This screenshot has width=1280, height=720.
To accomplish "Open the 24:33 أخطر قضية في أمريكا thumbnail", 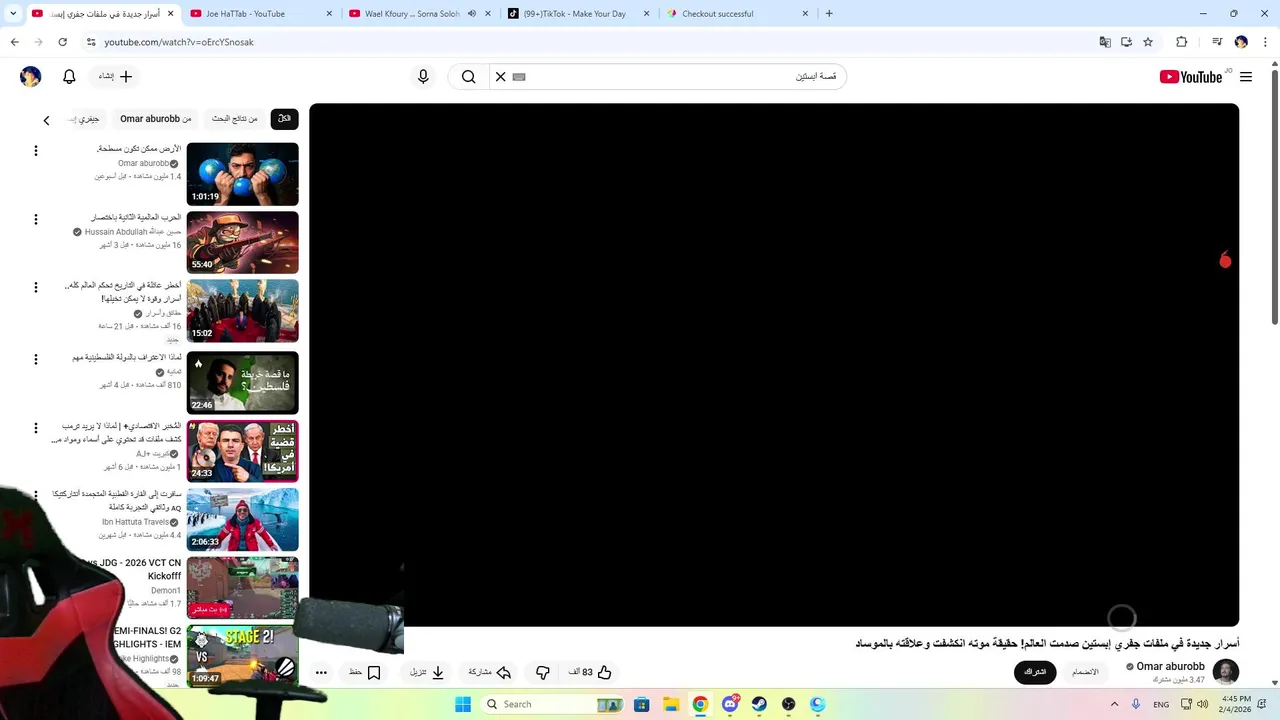I will tap(242, 450).
